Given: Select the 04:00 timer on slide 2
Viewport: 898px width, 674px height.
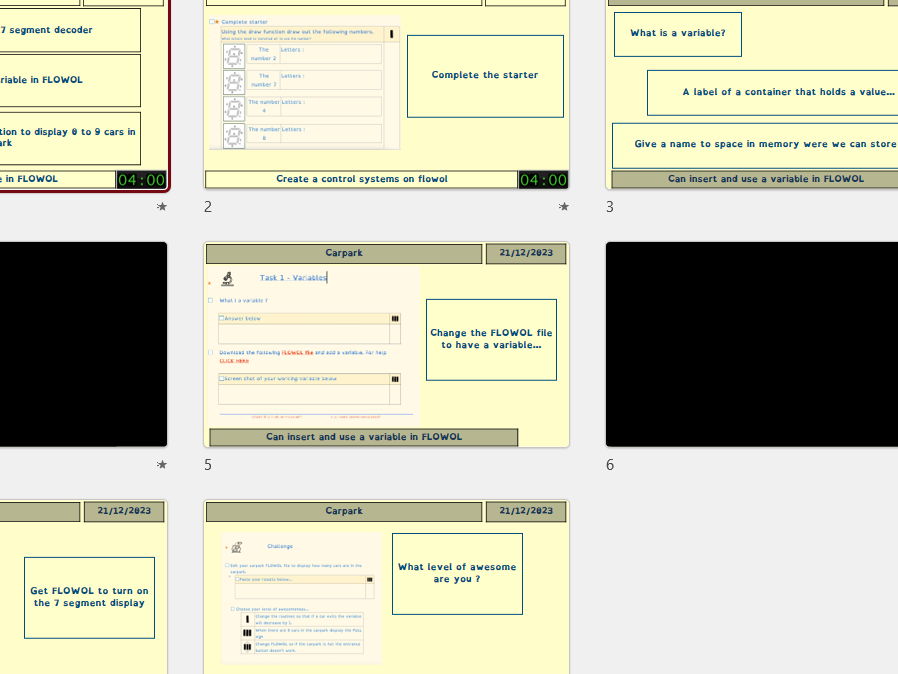Looking at the screenshot, I should [x=543, y=180].
